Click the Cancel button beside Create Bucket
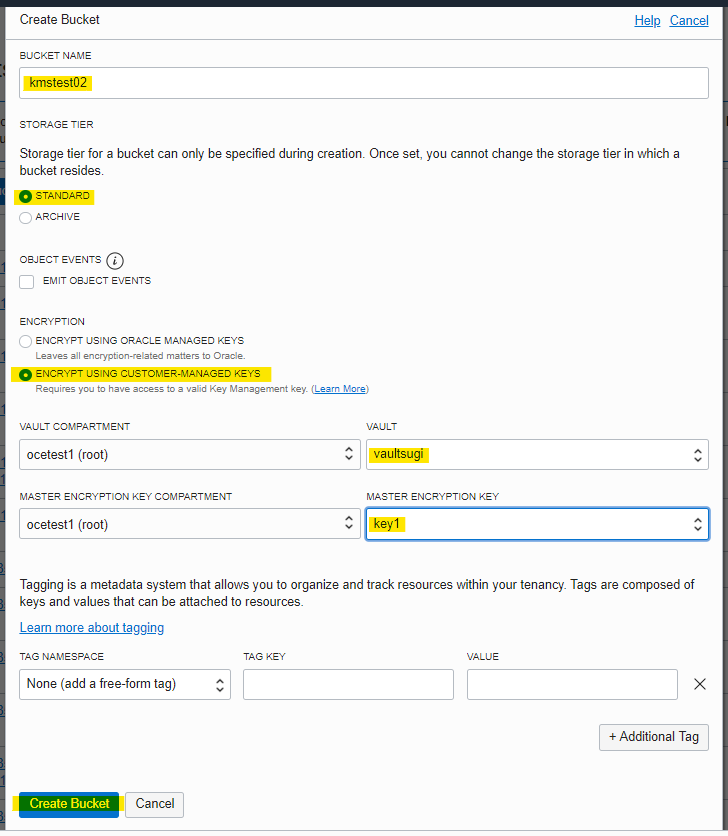Image resolution: width=728 pixels, height=836 pixels. (x=155, y=804)
